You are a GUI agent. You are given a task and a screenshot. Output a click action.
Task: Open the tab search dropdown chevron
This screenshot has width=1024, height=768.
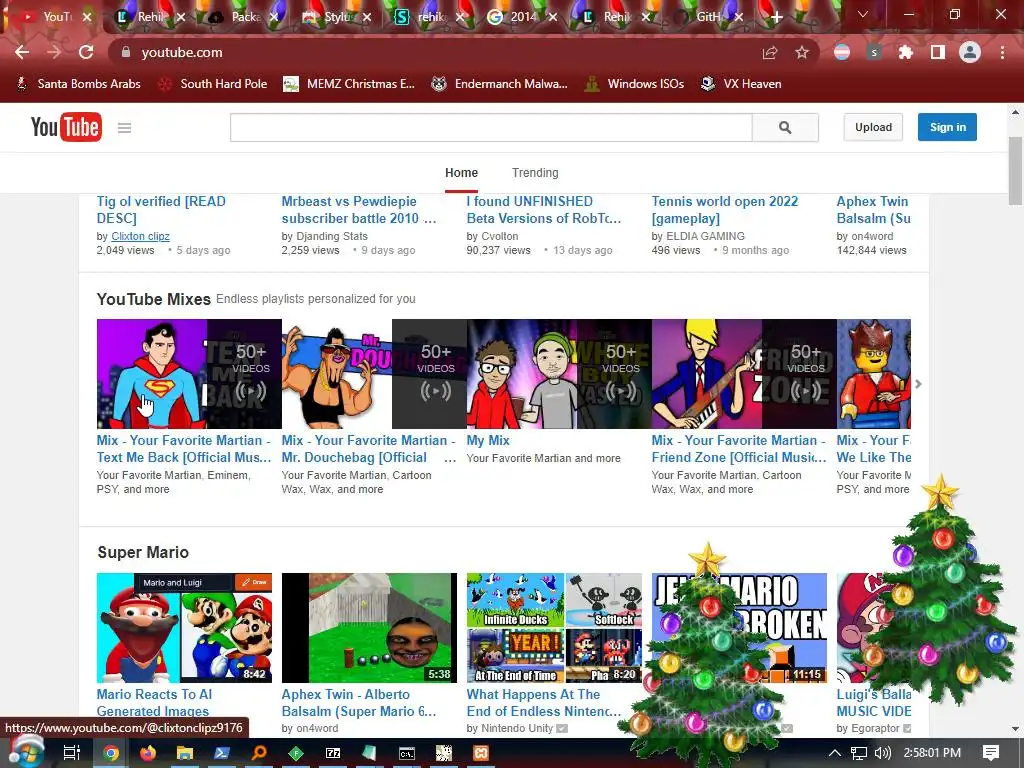click(863, 14)
